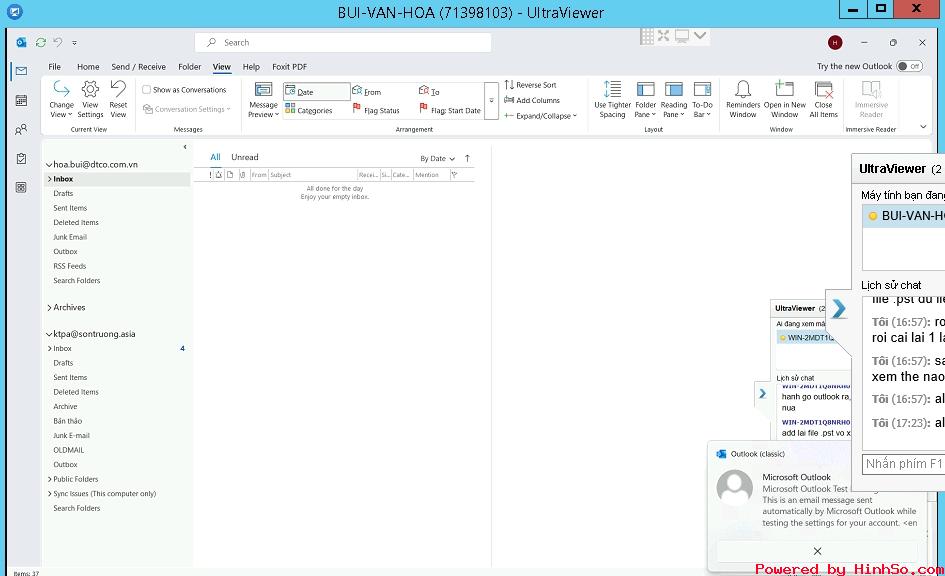The image size is (945, 576).
Task: Collapse the ktpa@sontruong.asia account
Action: [49, 334]
